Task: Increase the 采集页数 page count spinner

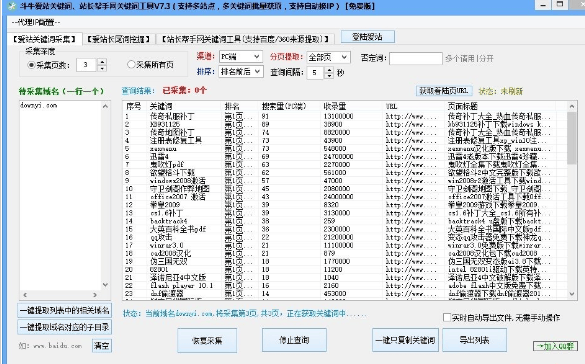Action: [x=102, y=62]
